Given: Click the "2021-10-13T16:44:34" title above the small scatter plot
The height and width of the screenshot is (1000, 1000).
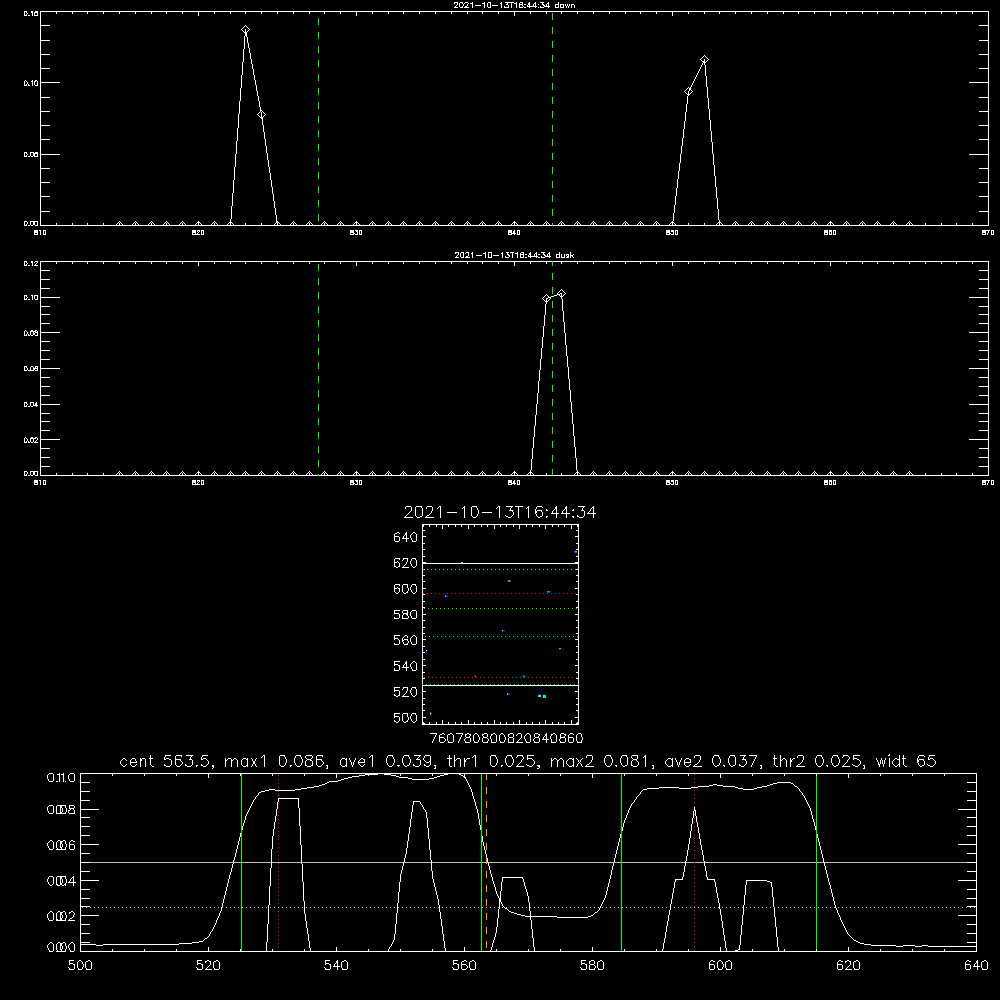Looking at the screenshot, I should 500,512.
